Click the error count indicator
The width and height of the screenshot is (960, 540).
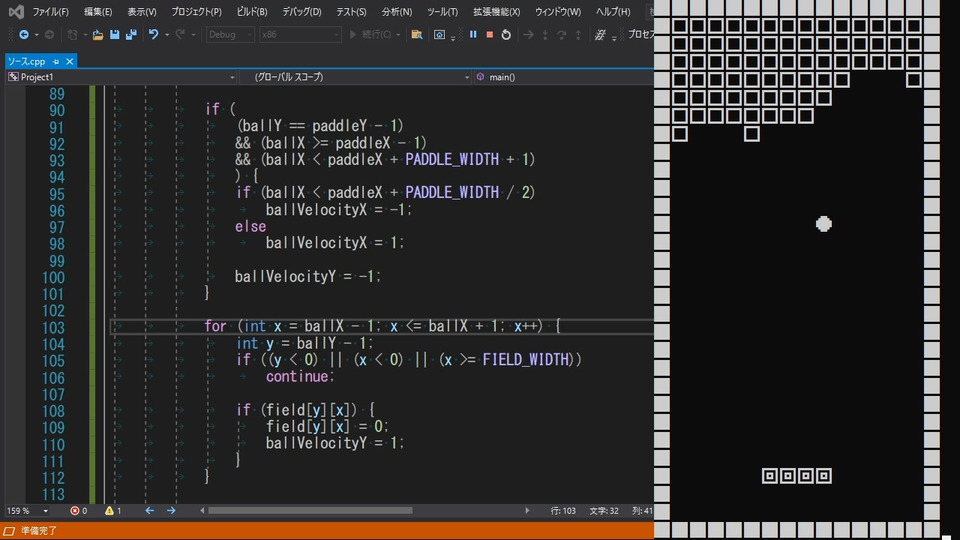tap(78, 510)
